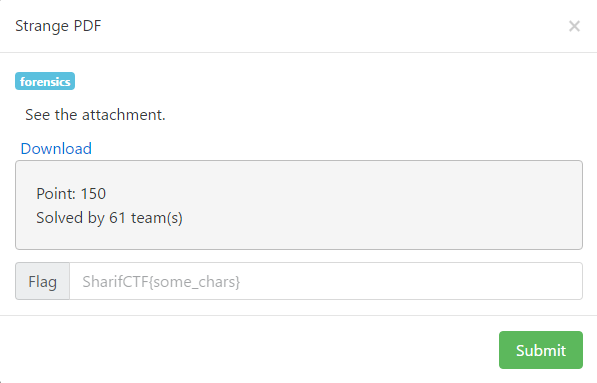597x383 pixels.
Task: Dismiss the modal using the X icon
Action: tap(574, 26)
